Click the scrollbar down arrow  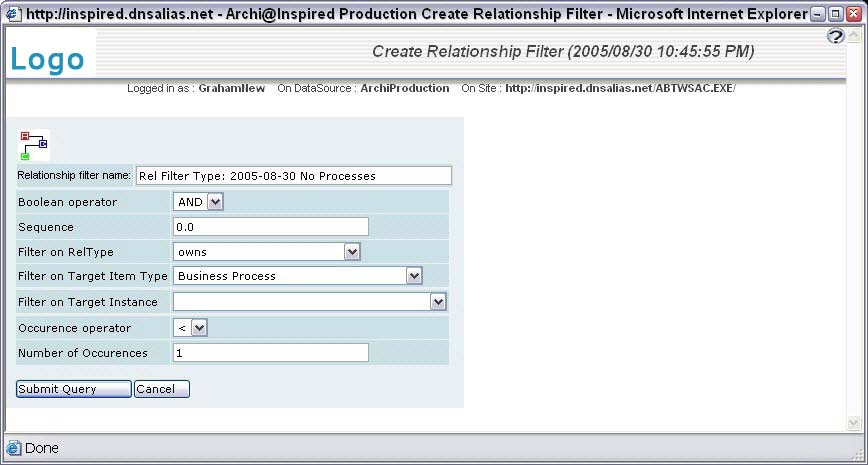(853, 423)
